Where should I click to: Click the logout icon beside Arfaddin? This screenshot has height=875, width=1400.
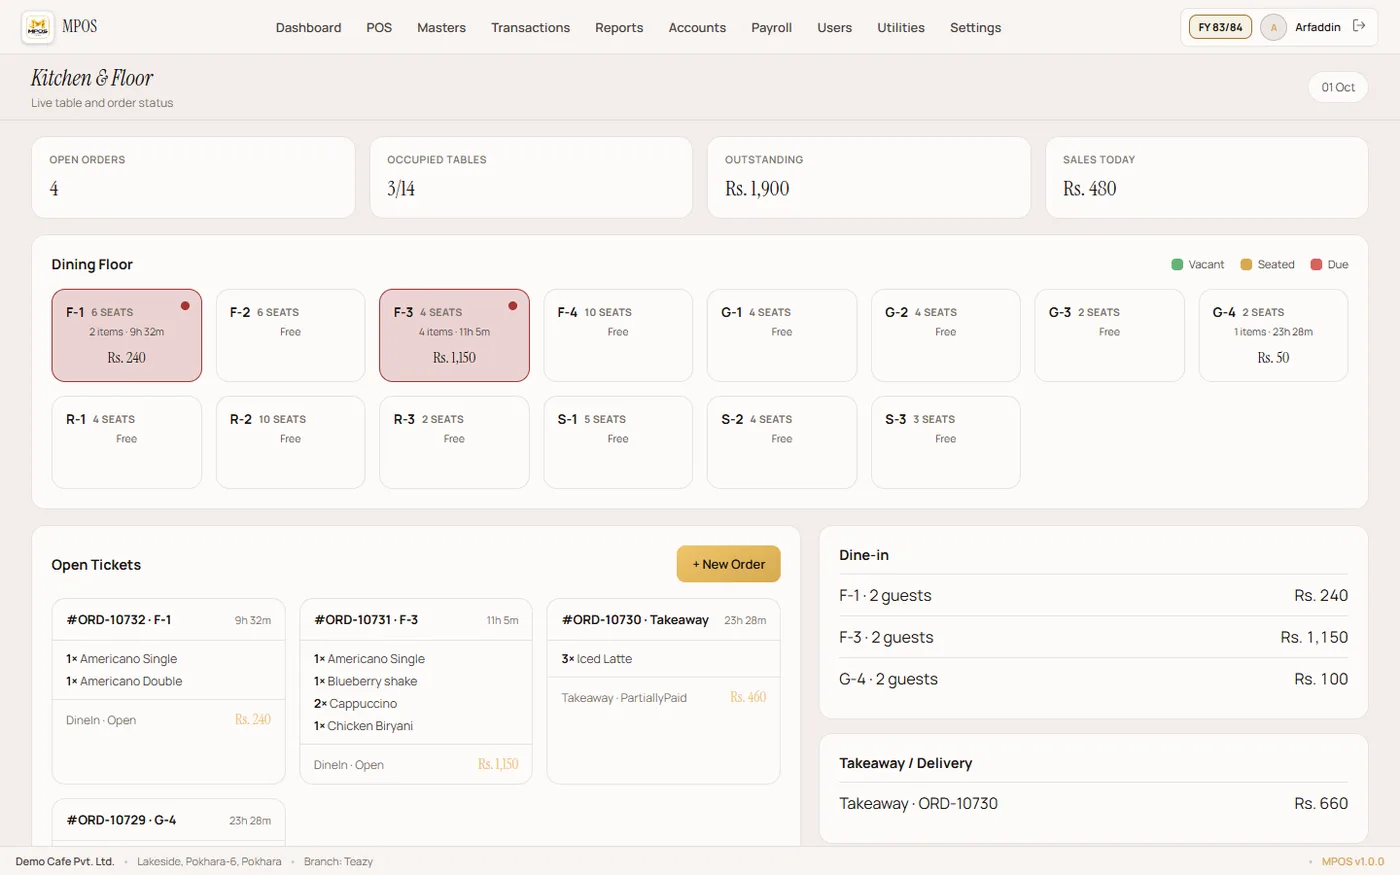(1359, 26)
